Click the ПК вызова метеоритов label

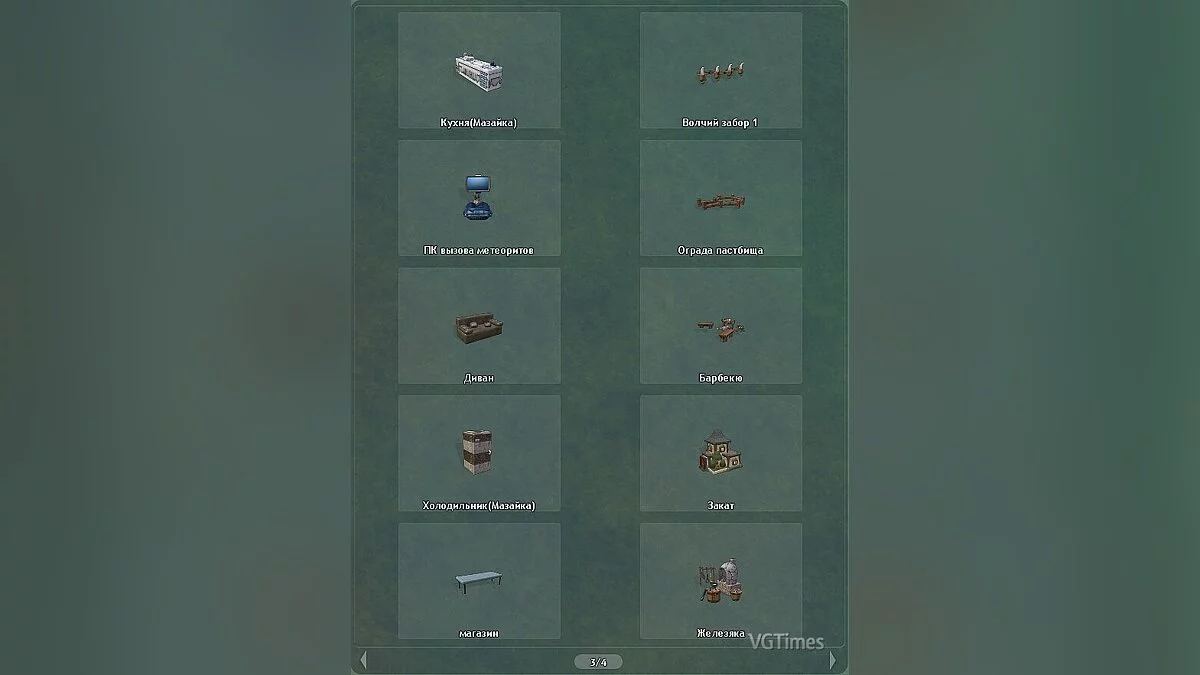(479, 251)
